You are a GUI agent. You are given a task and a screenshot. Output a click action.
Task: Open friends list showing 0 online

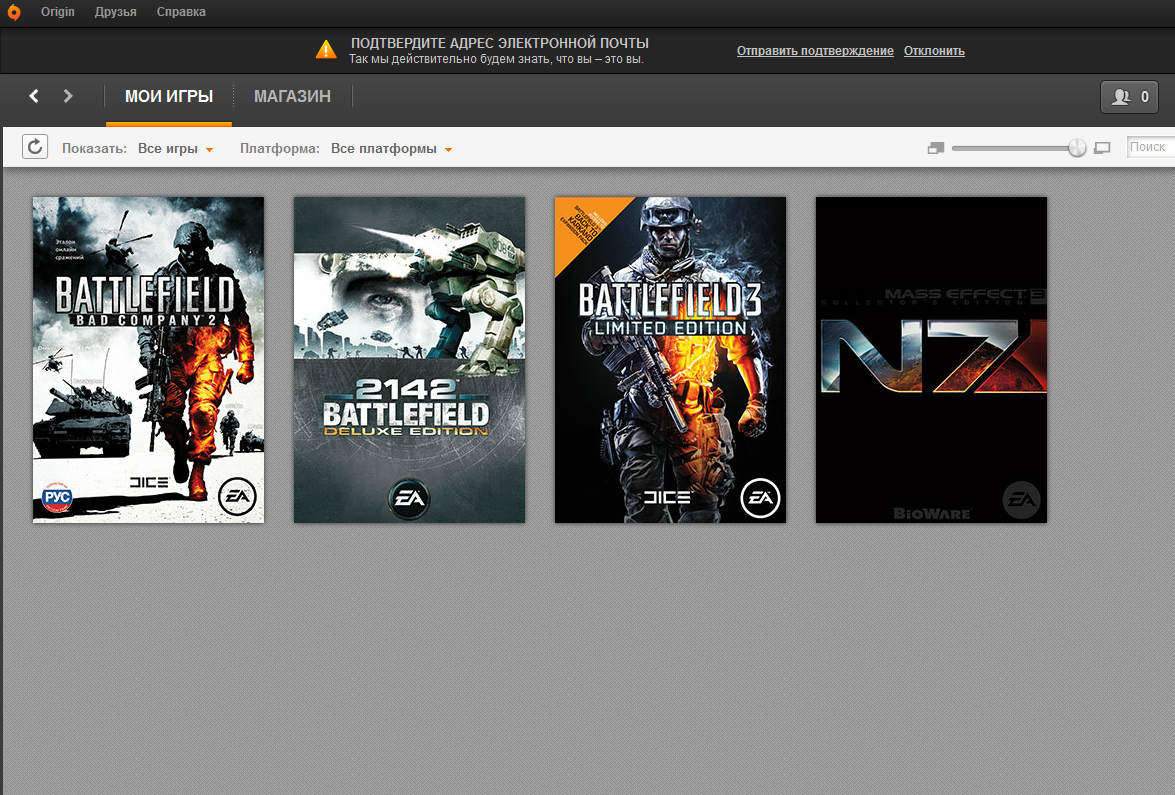1129,97
